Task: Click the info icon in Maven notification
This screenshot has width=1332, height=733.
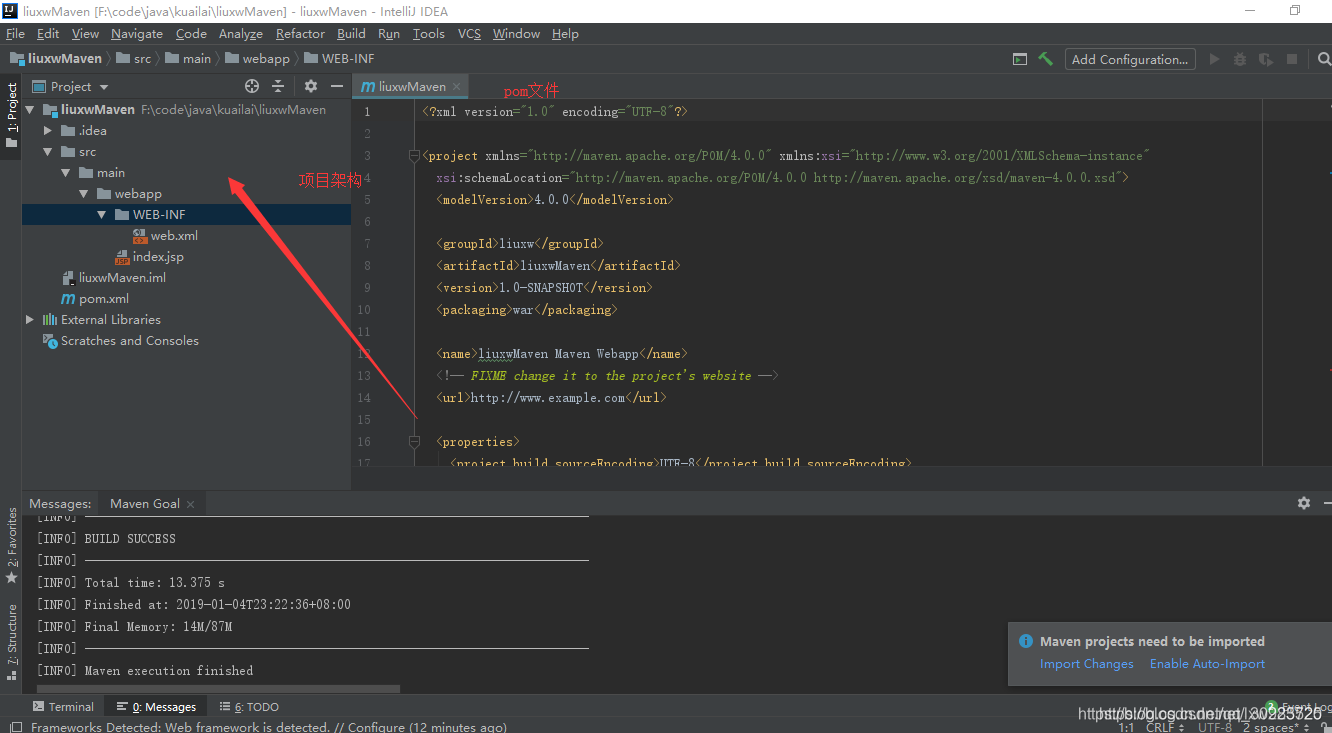Action: (1025, 642)
